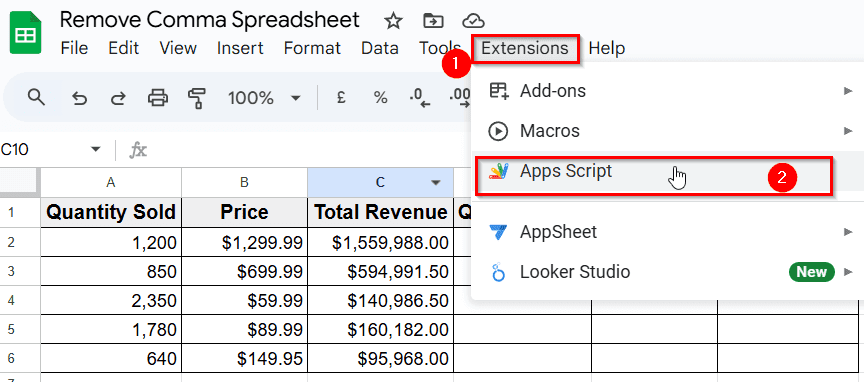Select cell with $95,968.00
This screenshot has height=382, width=864.
[380, 359]
